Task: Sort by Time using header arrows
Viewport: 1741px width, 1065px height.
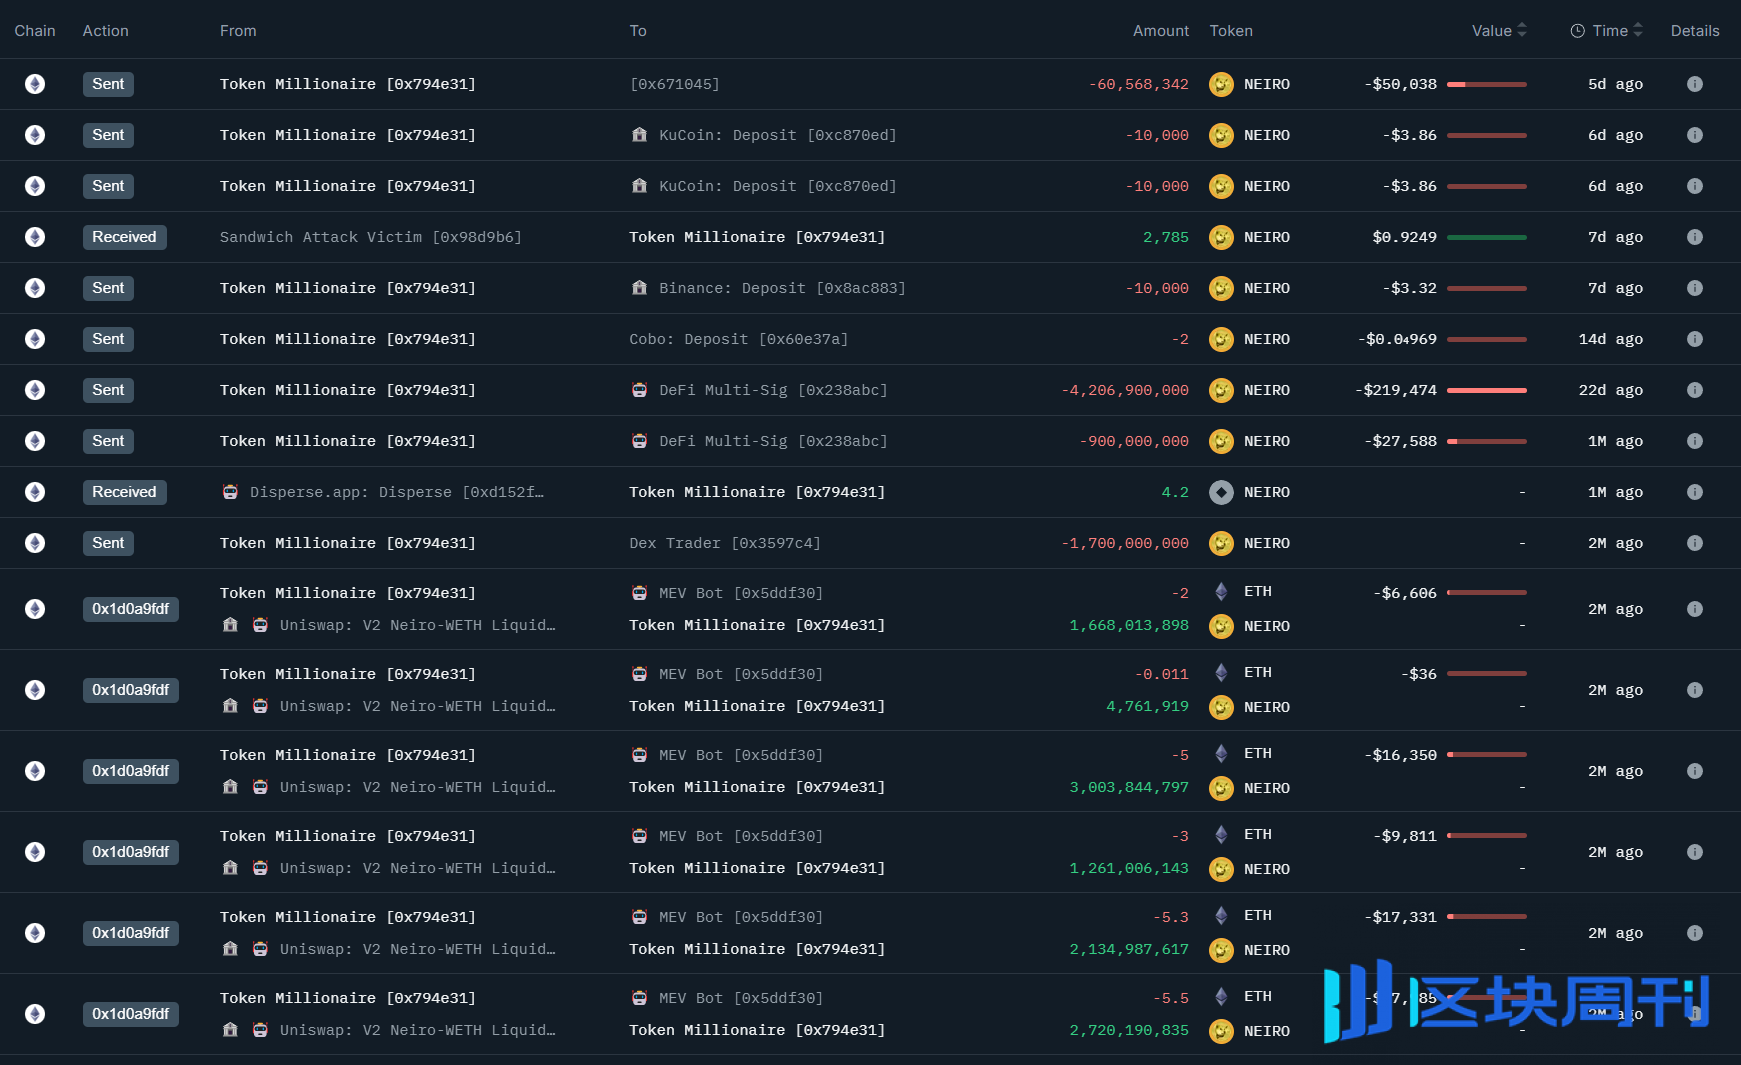Action: coord(1638,31)
